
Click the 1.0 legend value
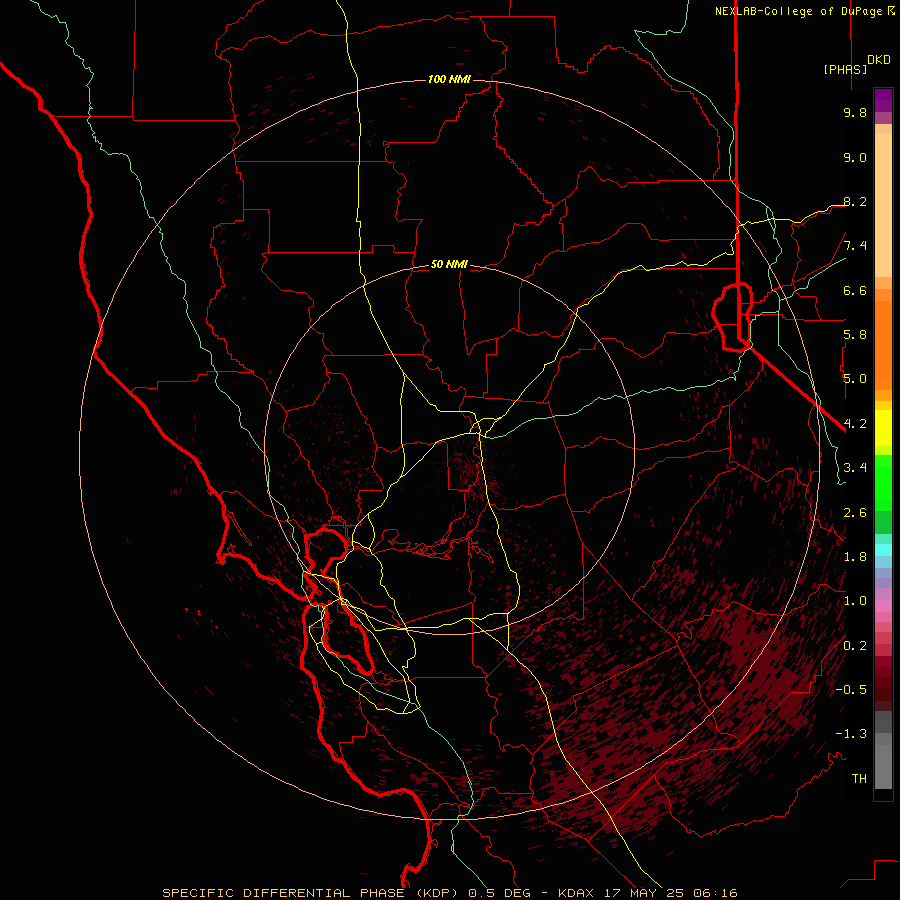855,601
